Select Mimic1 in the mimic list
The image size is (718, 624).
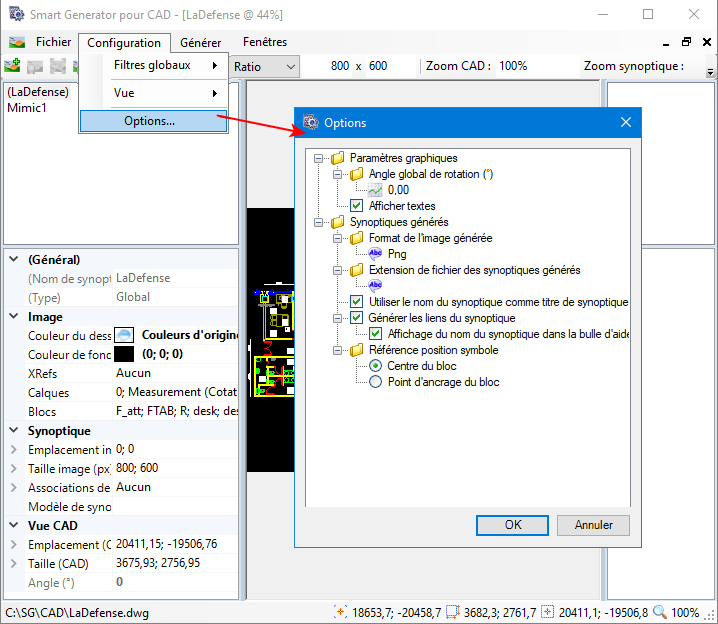click(27, 108)
